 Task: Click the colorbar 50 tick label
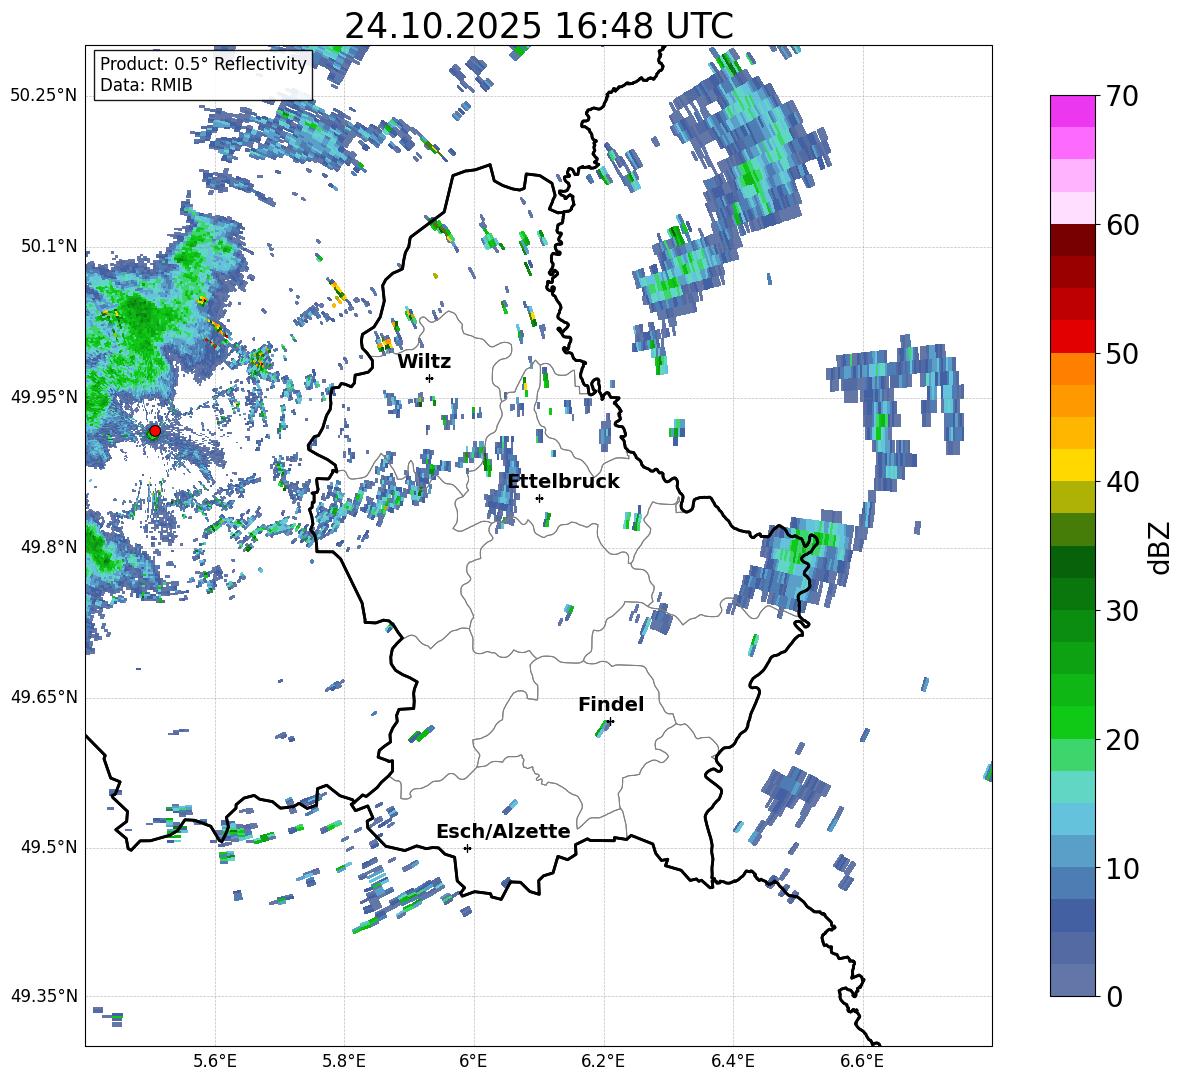pos(1123,353)
